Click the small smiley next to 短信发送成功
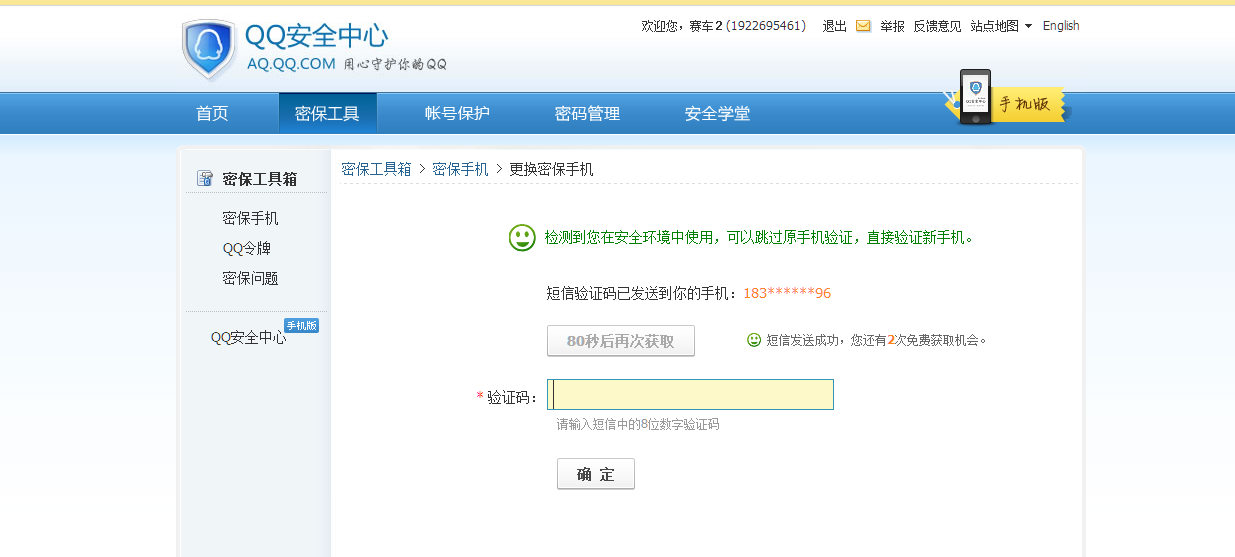 click(x=754, y=340)
